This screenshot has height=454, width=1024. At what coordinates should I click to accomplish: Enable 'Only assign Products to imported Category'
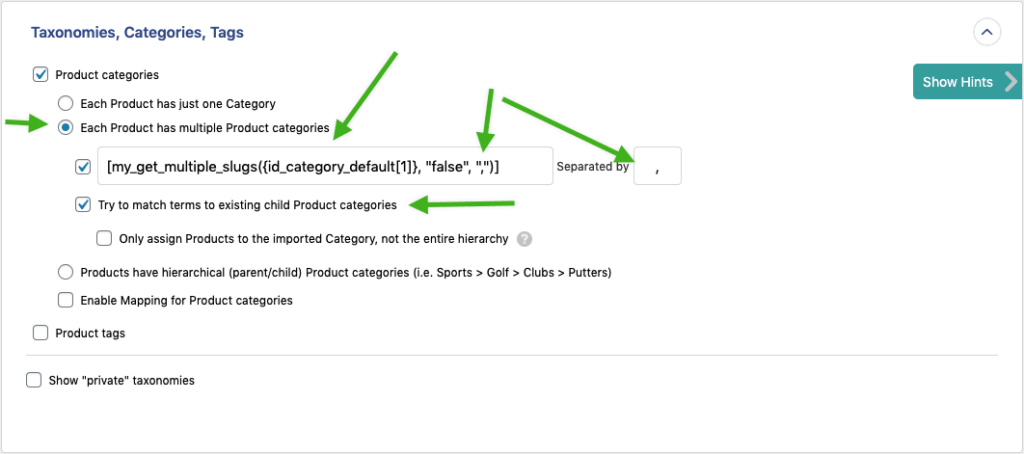(104, 239)
